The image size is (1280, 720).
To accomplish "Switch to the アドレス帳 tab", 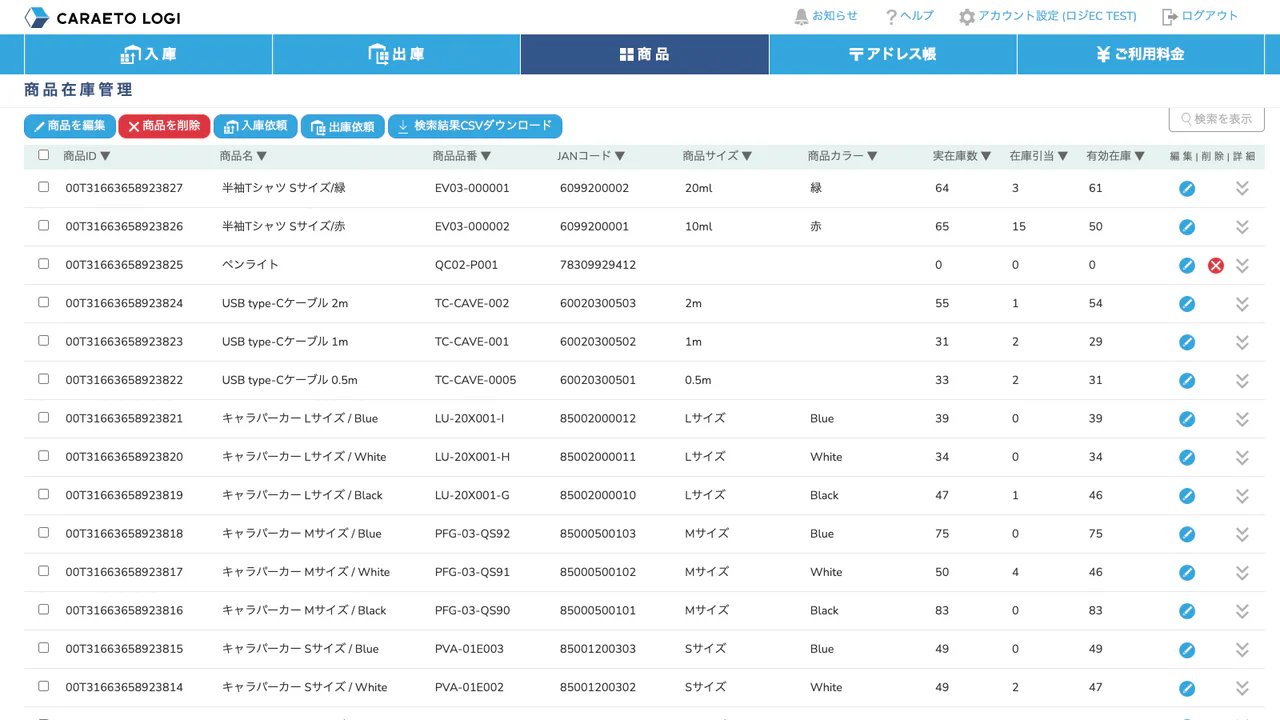I will [893, 54].
